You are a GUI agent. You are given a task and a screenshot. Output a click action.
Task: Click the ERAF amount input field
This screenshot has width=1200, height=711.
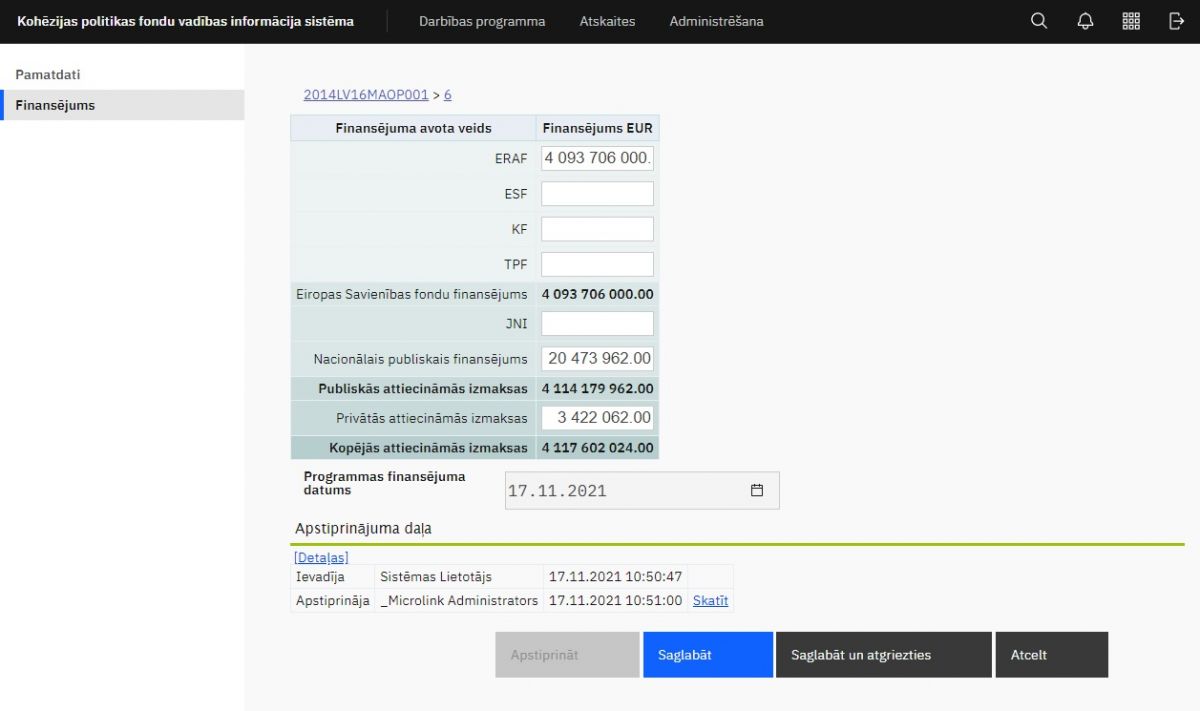(x=597, y=158)
